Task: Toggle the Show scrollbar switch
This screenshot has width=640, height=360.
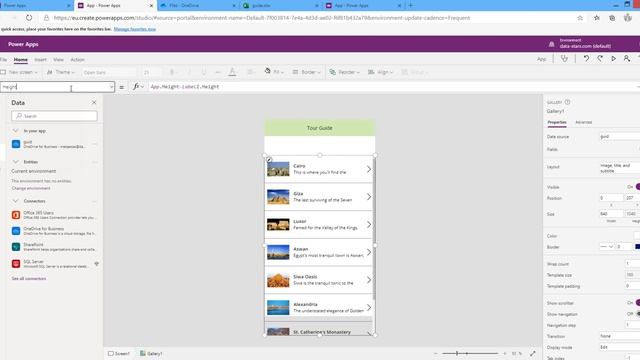Action: 637,303
